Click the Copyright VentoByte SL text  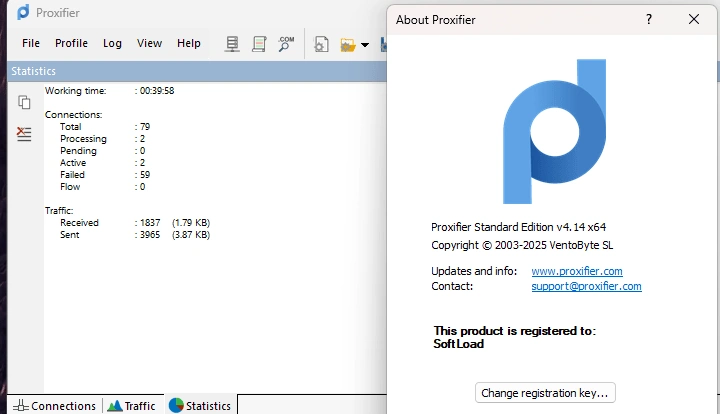[522, 245]
